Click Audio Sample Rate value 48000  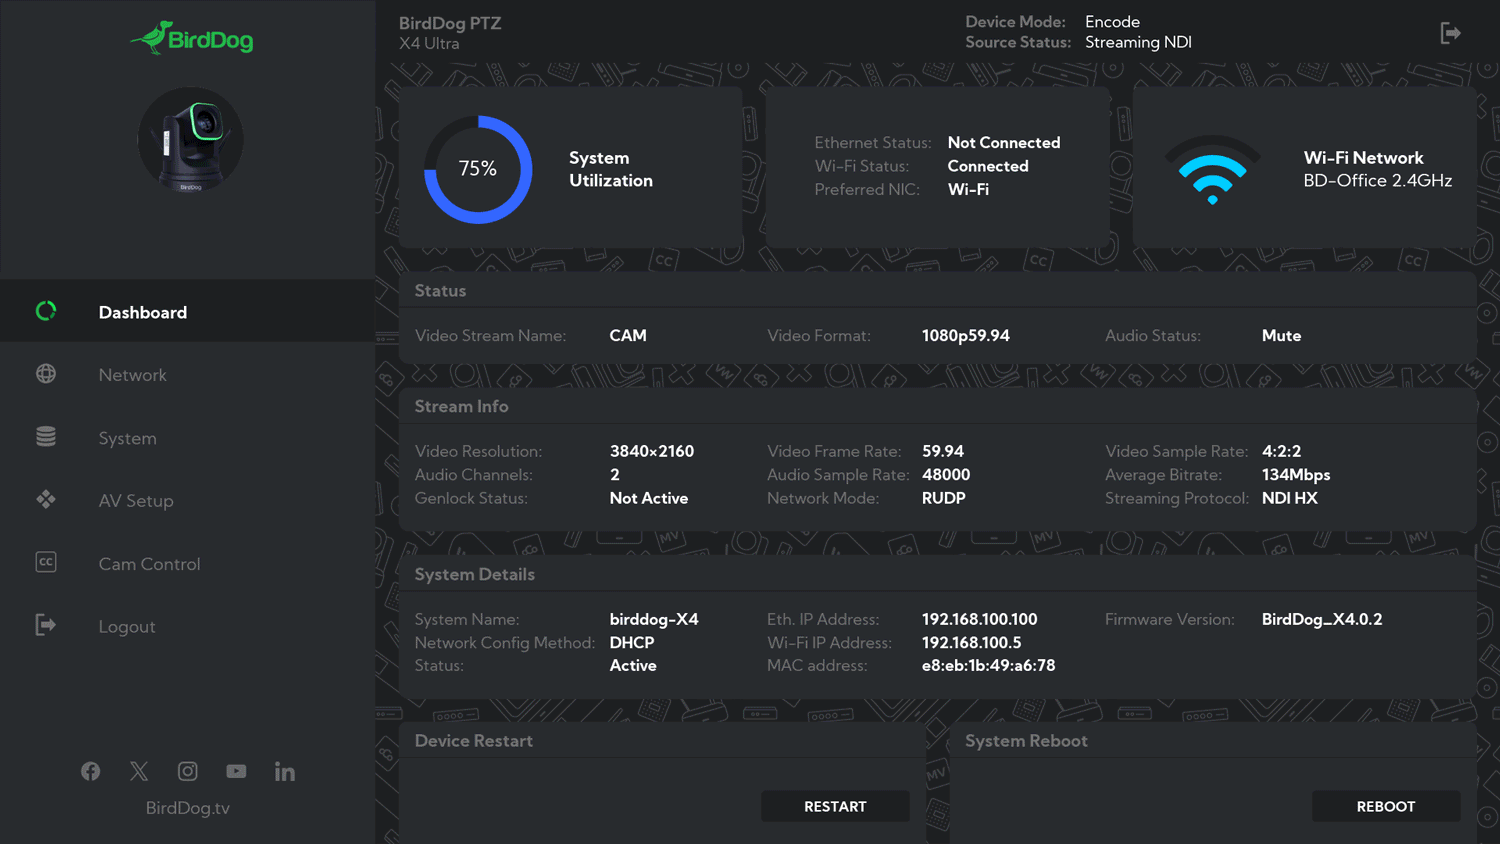tap(946, 475)
